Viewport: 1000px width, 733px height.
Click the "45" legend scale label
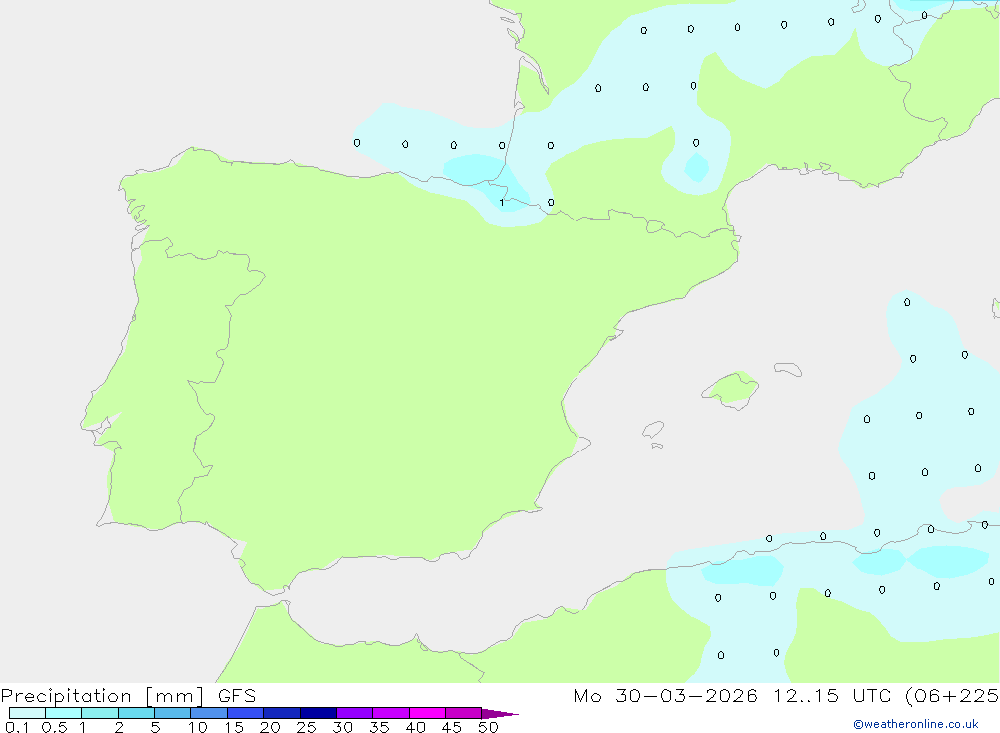point(452,727)
